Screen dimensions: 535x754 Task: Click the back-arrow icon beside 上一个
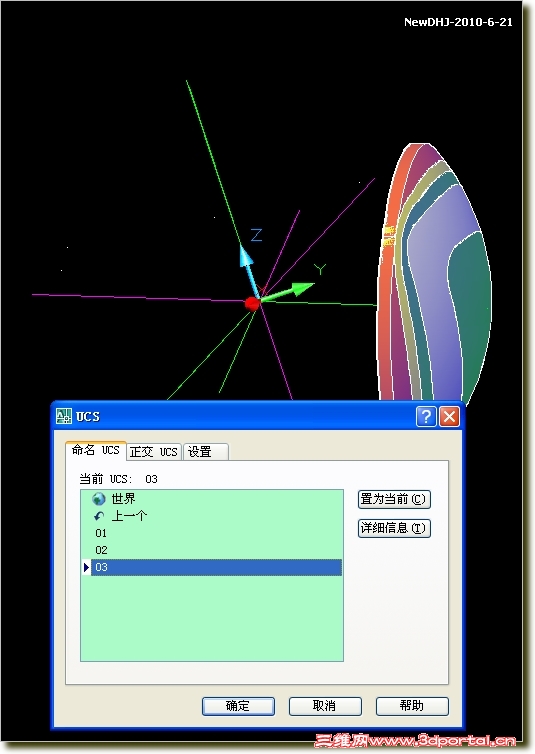pos(99,516)
